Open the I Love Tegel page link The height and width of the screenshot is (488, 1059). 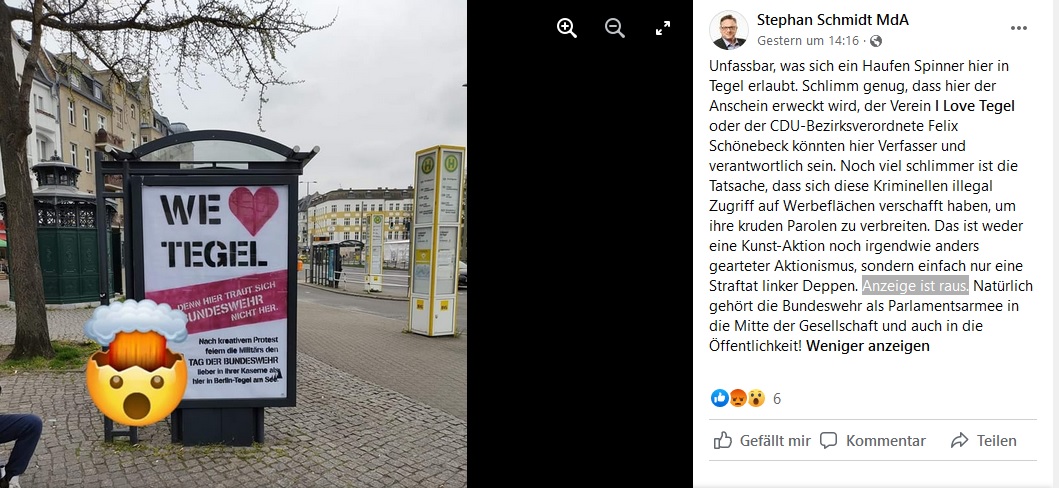pyautogui.click(x=975, y=106)
